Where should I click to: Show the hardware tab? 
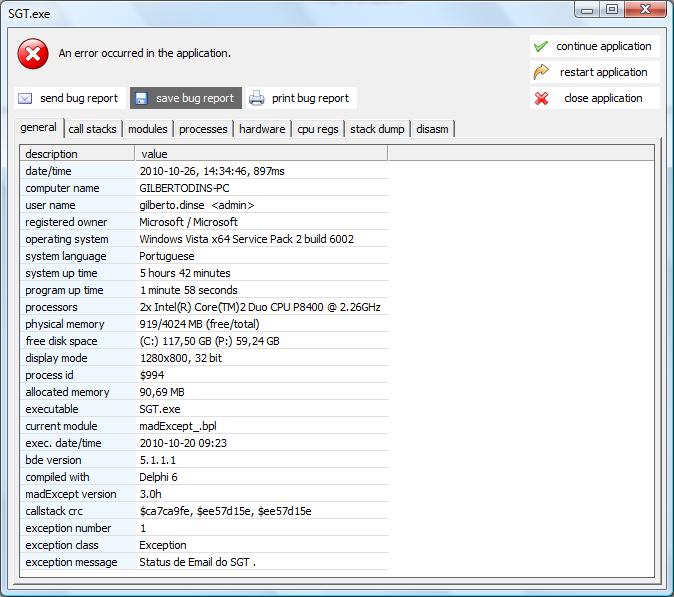262,129
